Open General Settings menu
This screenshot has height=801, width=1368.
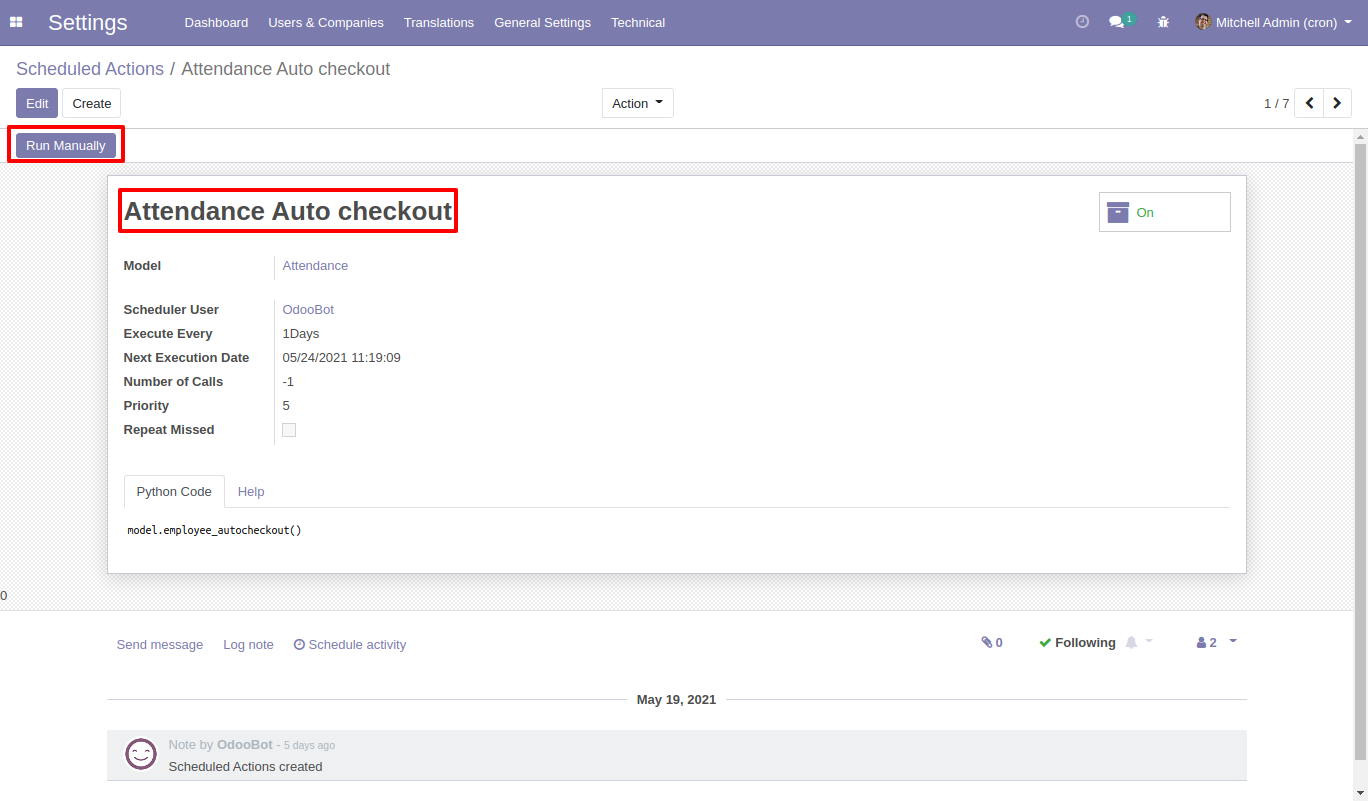click(542, 22)
